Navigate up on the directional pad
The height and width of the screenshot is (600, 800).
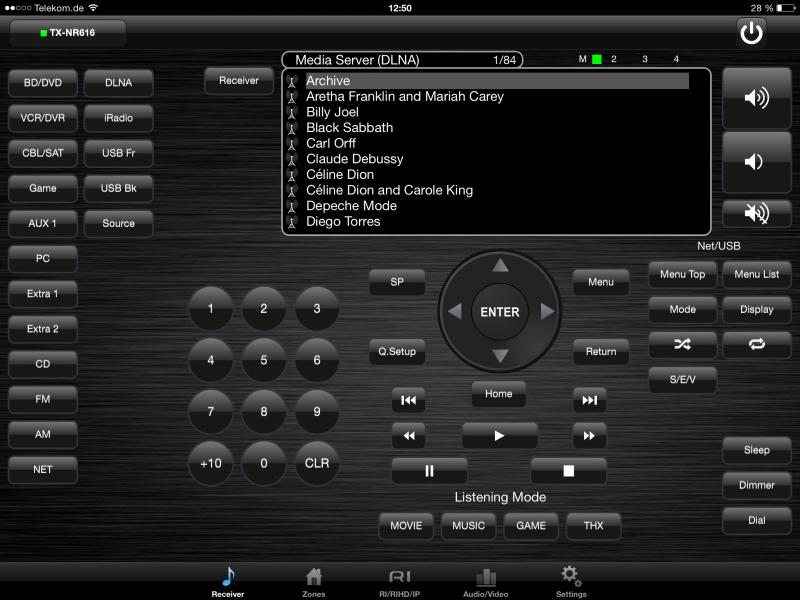[500, 265]
